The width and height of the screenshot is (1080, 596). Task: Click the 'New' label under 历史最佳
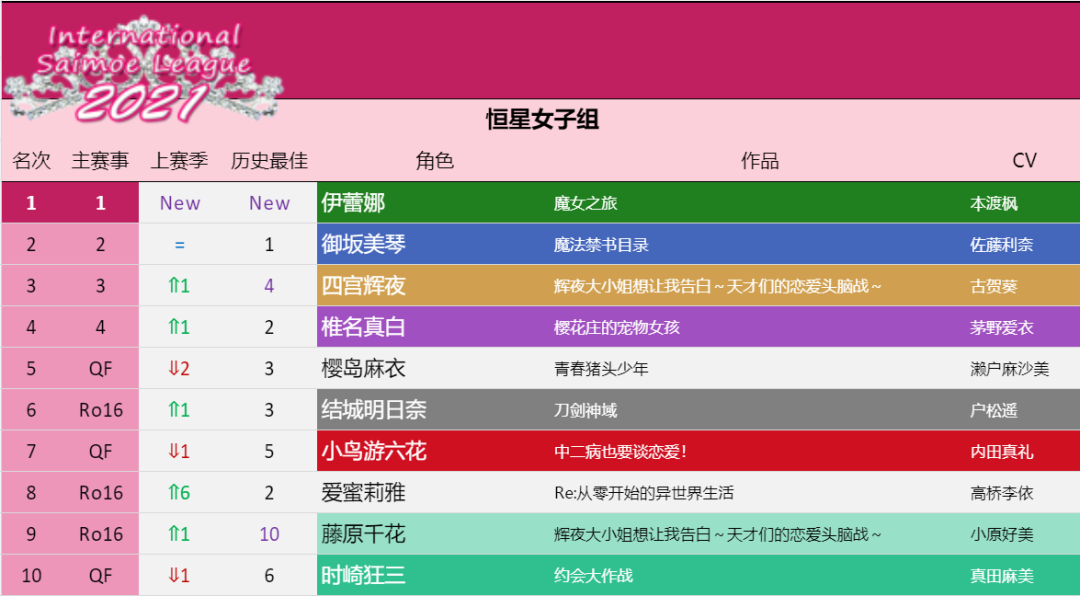click(269, 203)
